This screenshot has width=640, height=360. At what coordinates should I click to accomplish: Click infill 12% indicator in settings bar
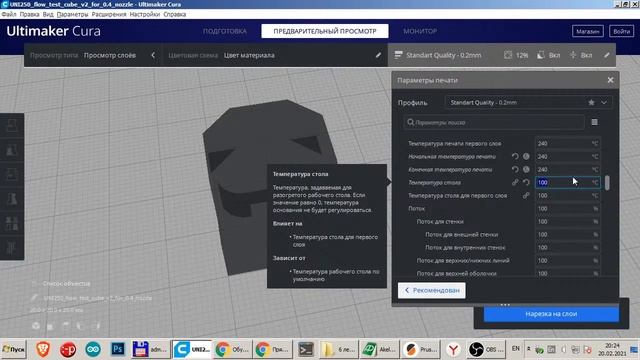516,55
